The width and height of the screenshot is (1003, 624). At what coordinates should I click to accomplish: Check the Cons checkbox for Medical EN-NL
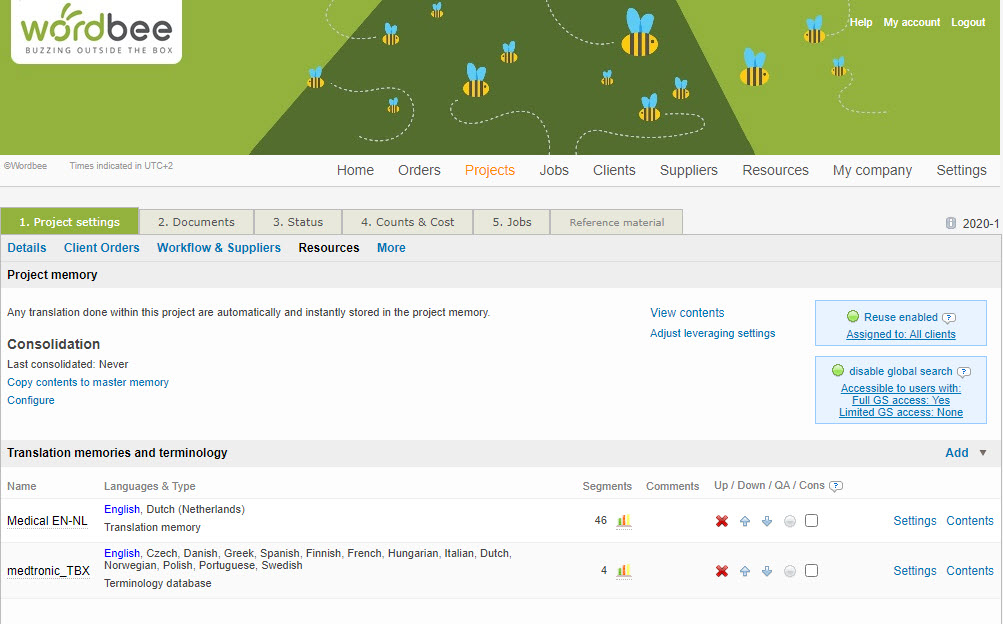point(811,520)
